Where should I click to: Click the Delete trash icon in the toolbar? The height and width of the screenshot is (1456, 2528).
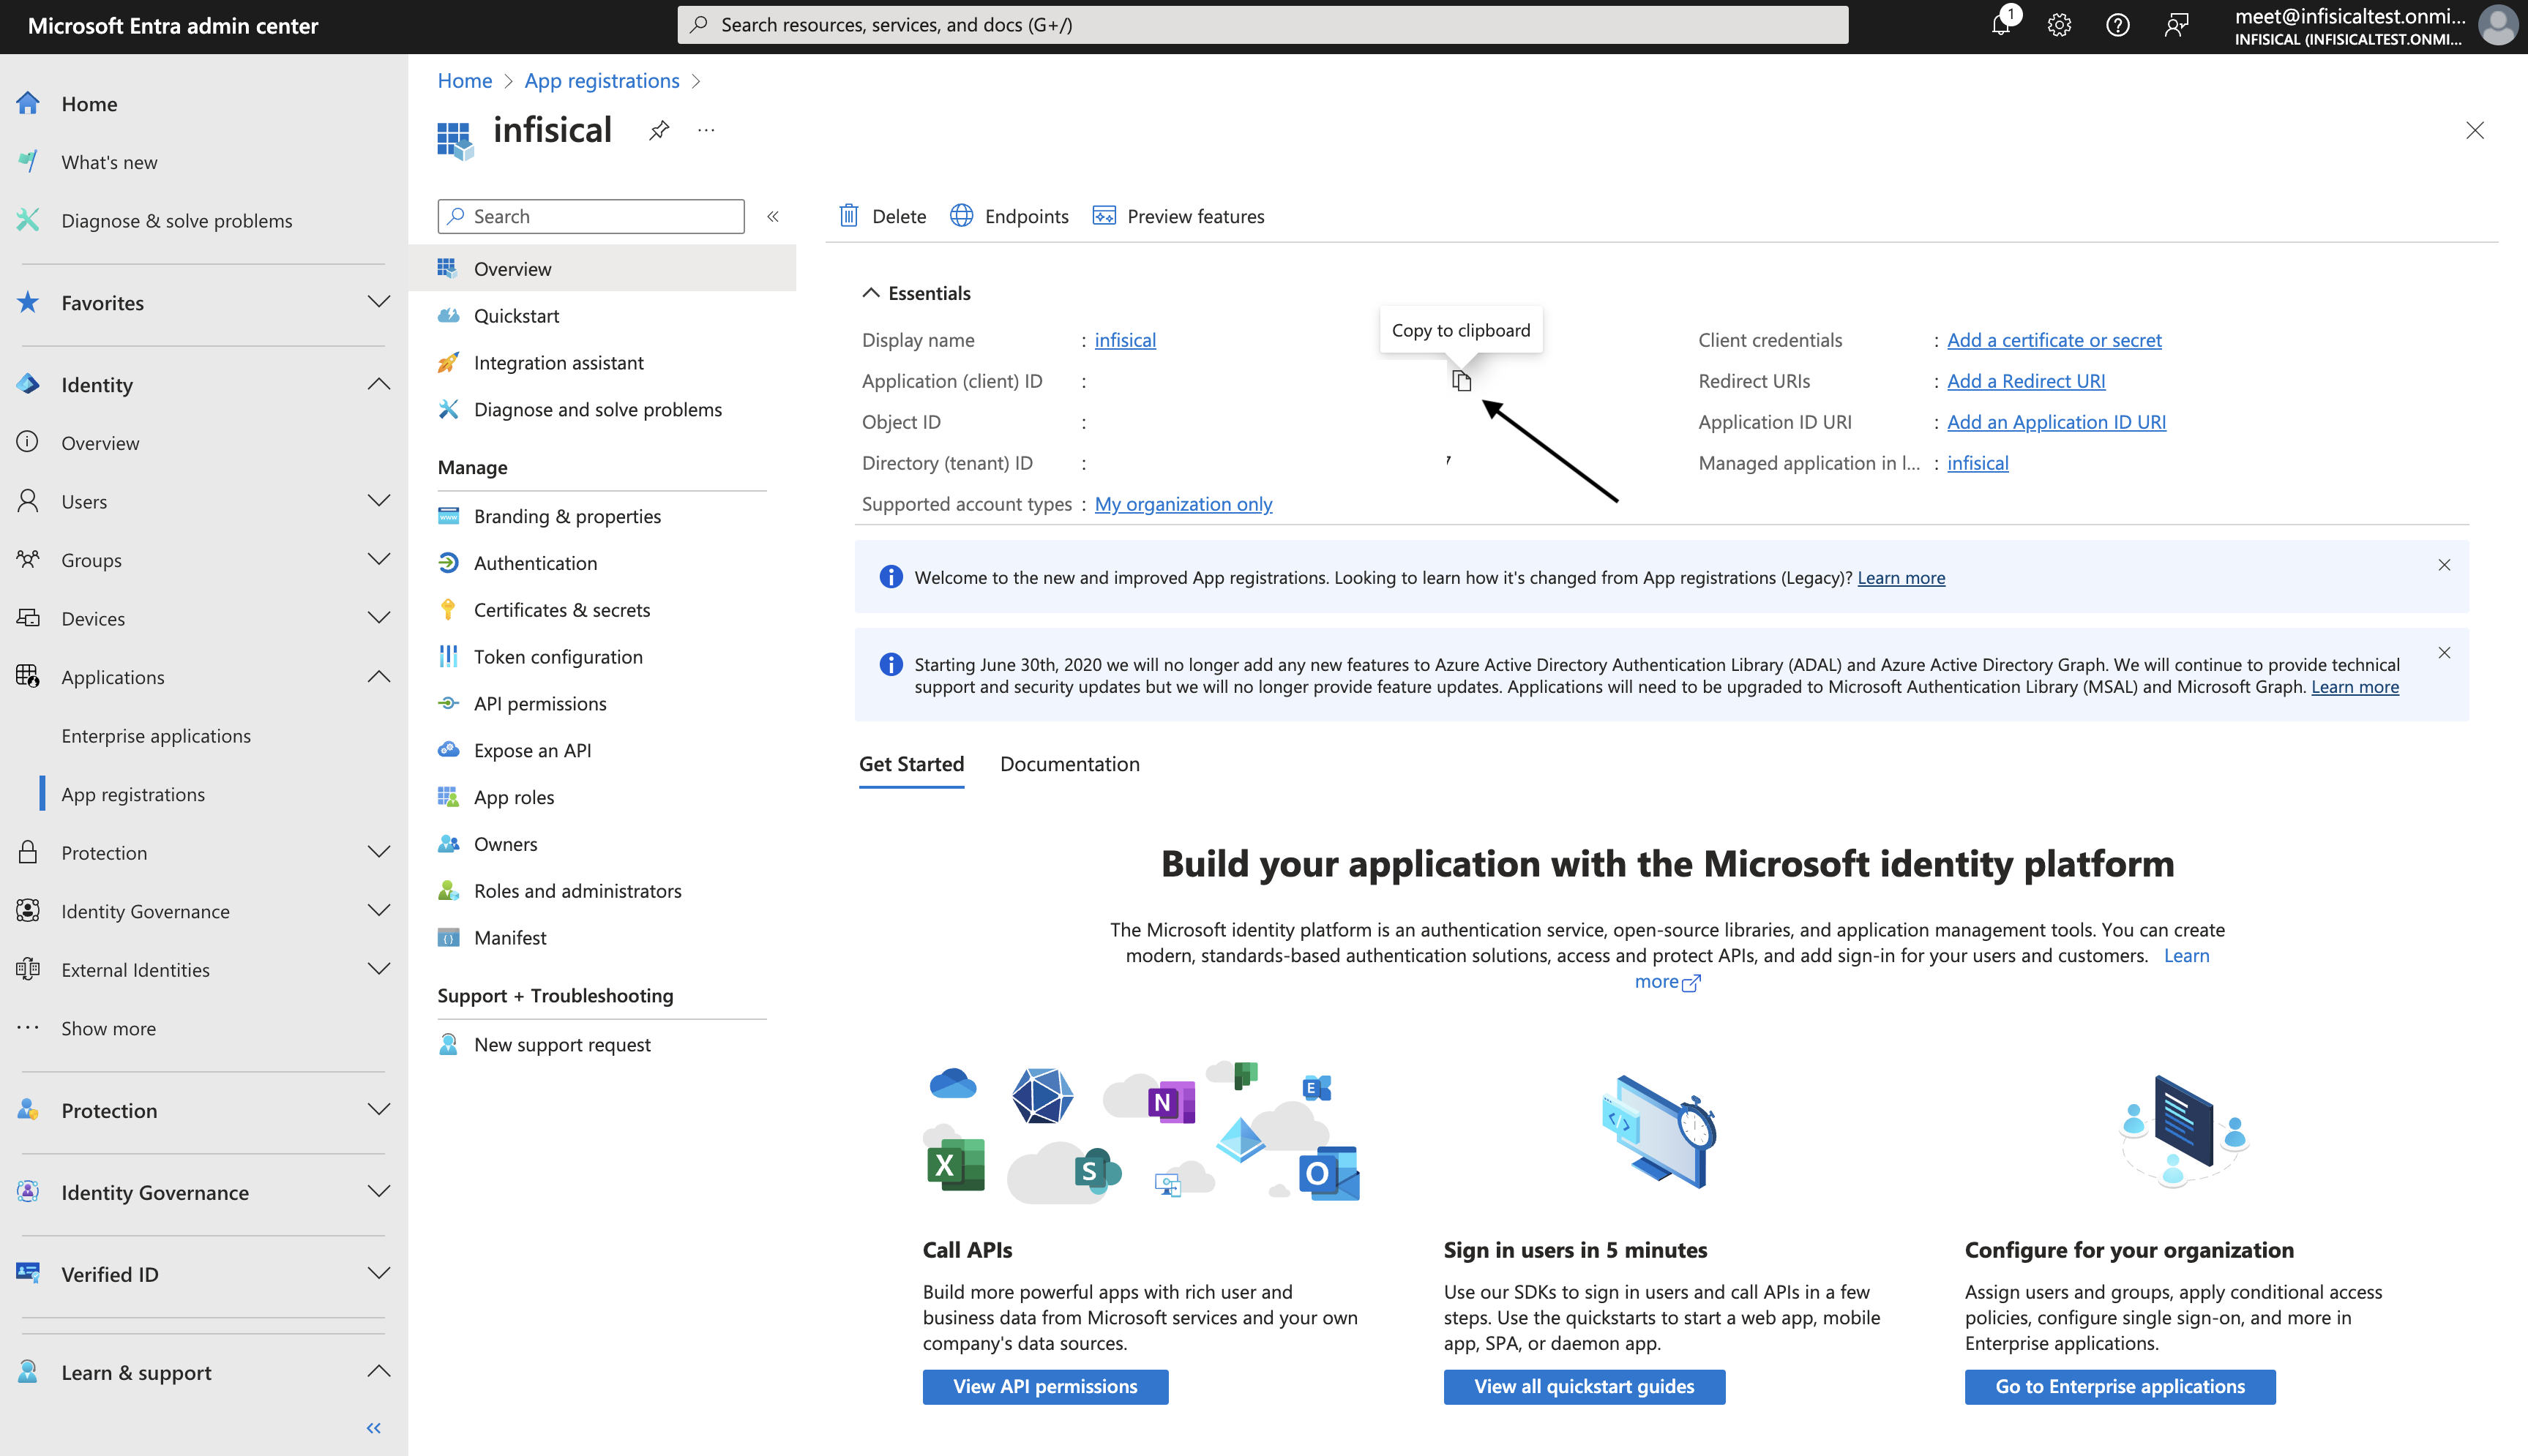[849, 216]
